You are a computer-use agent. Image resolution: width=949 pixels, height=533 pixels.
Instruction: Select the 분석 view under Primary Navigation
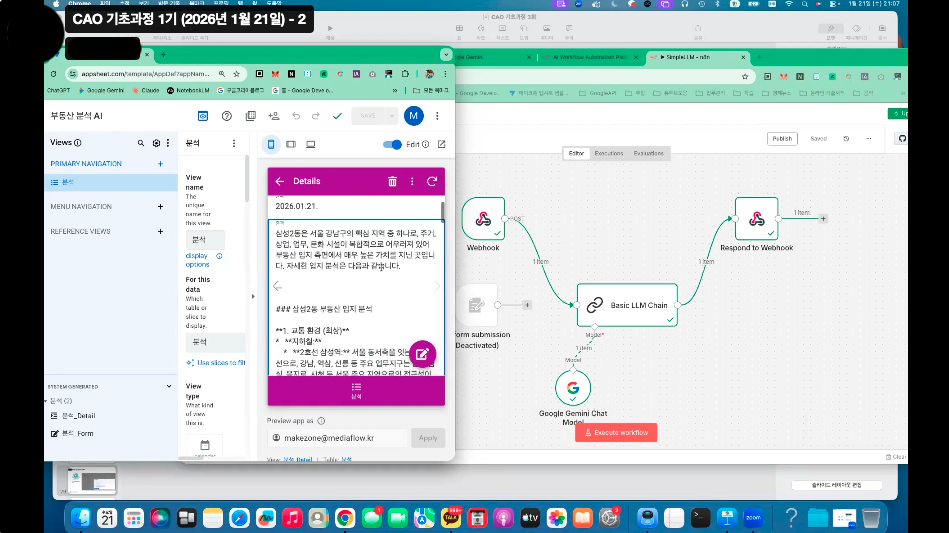111,182
